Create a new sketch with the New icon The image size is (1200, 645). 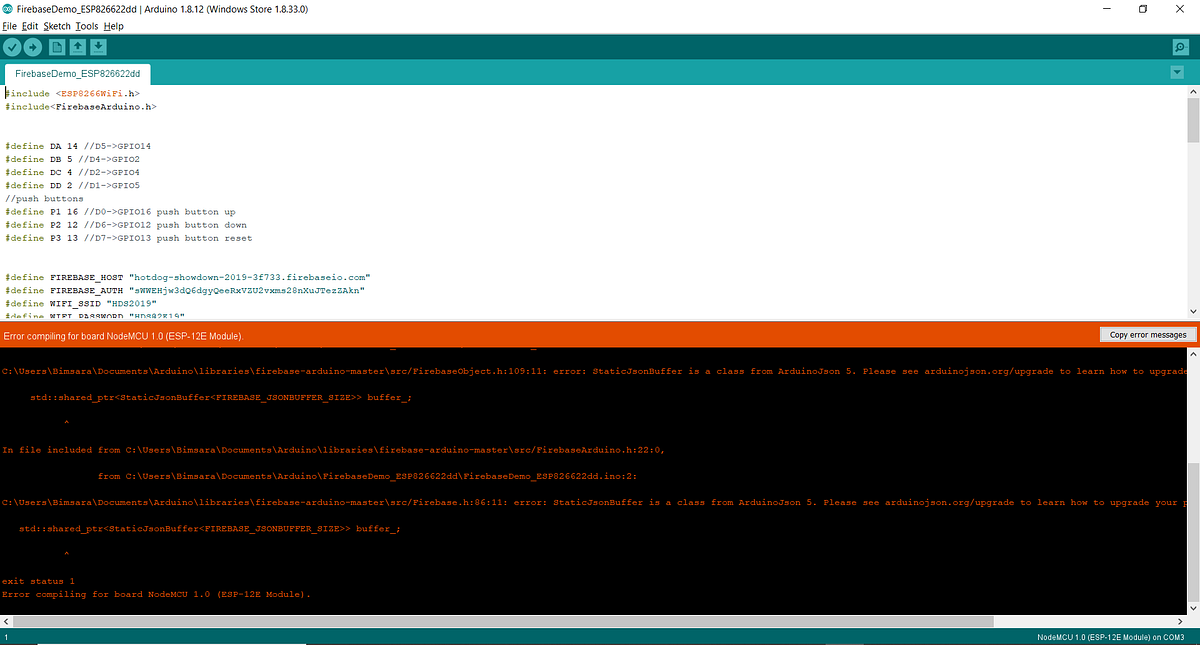59,46
